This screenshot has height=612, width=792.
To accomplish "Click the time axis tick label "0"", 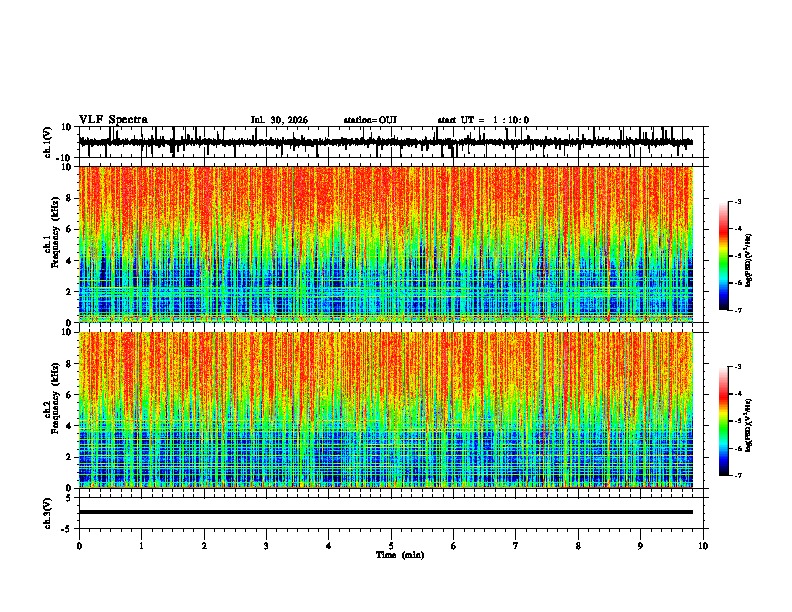I will [x=79, y=546].
